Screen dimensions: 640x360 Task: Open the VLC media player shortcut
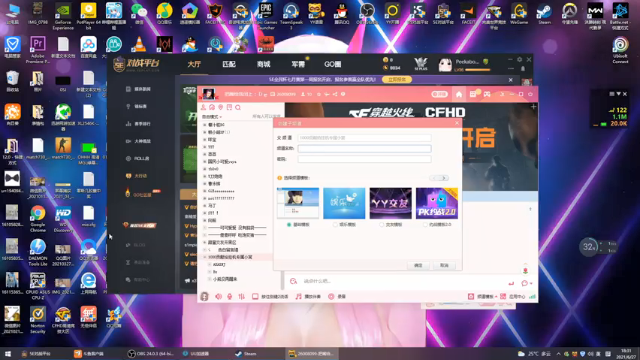pos(139,44)
